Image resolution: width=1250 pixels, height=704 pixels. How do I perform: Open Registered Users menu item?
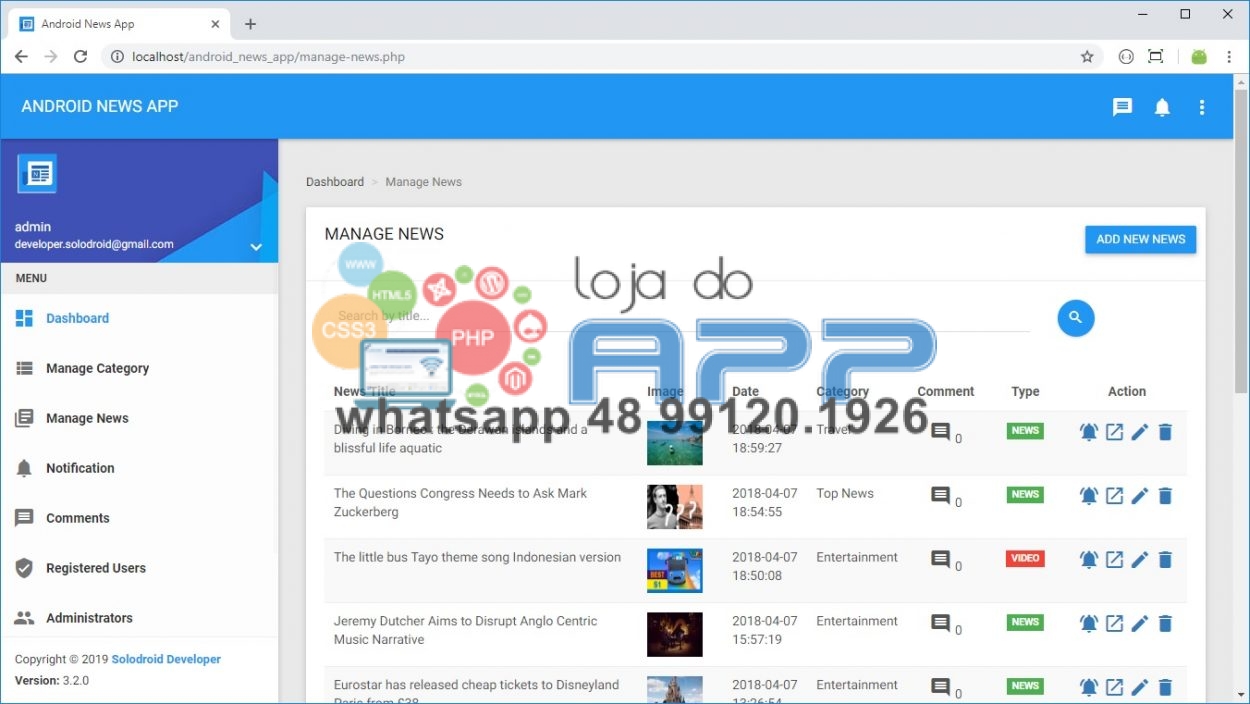coord(95,568)
